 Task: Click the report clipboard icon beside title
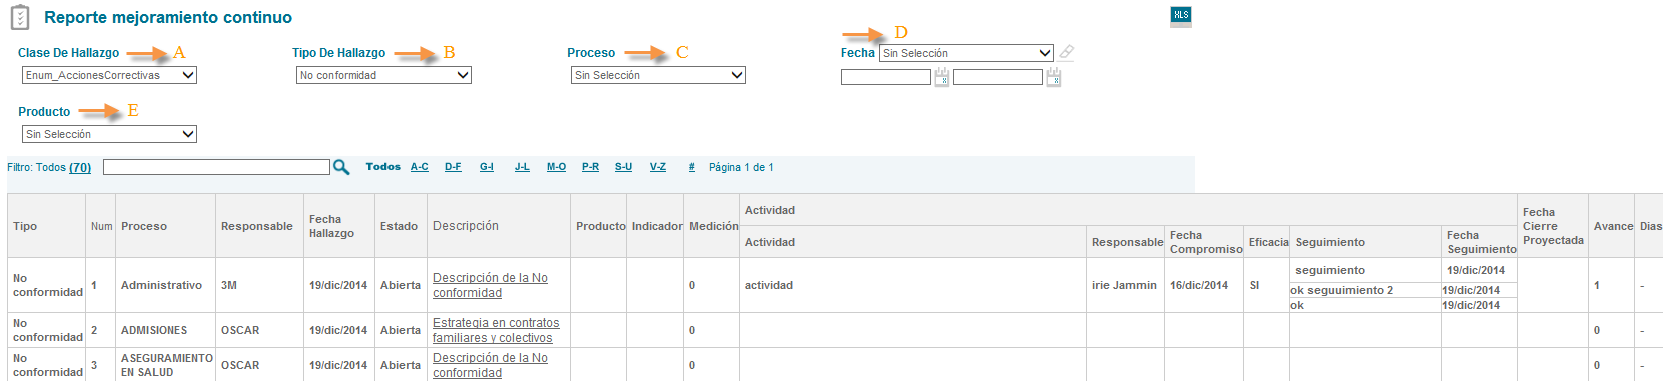(19, 17)
